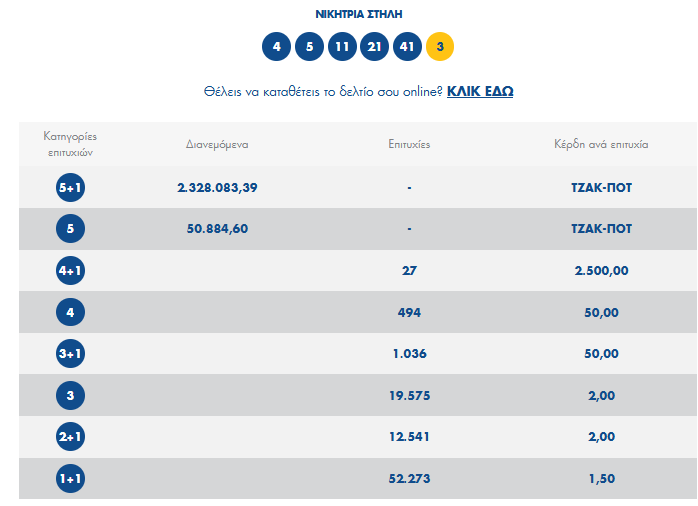Click the jackpot amount 2.328.083,39
698x506 pixels.
pos(218,187)
